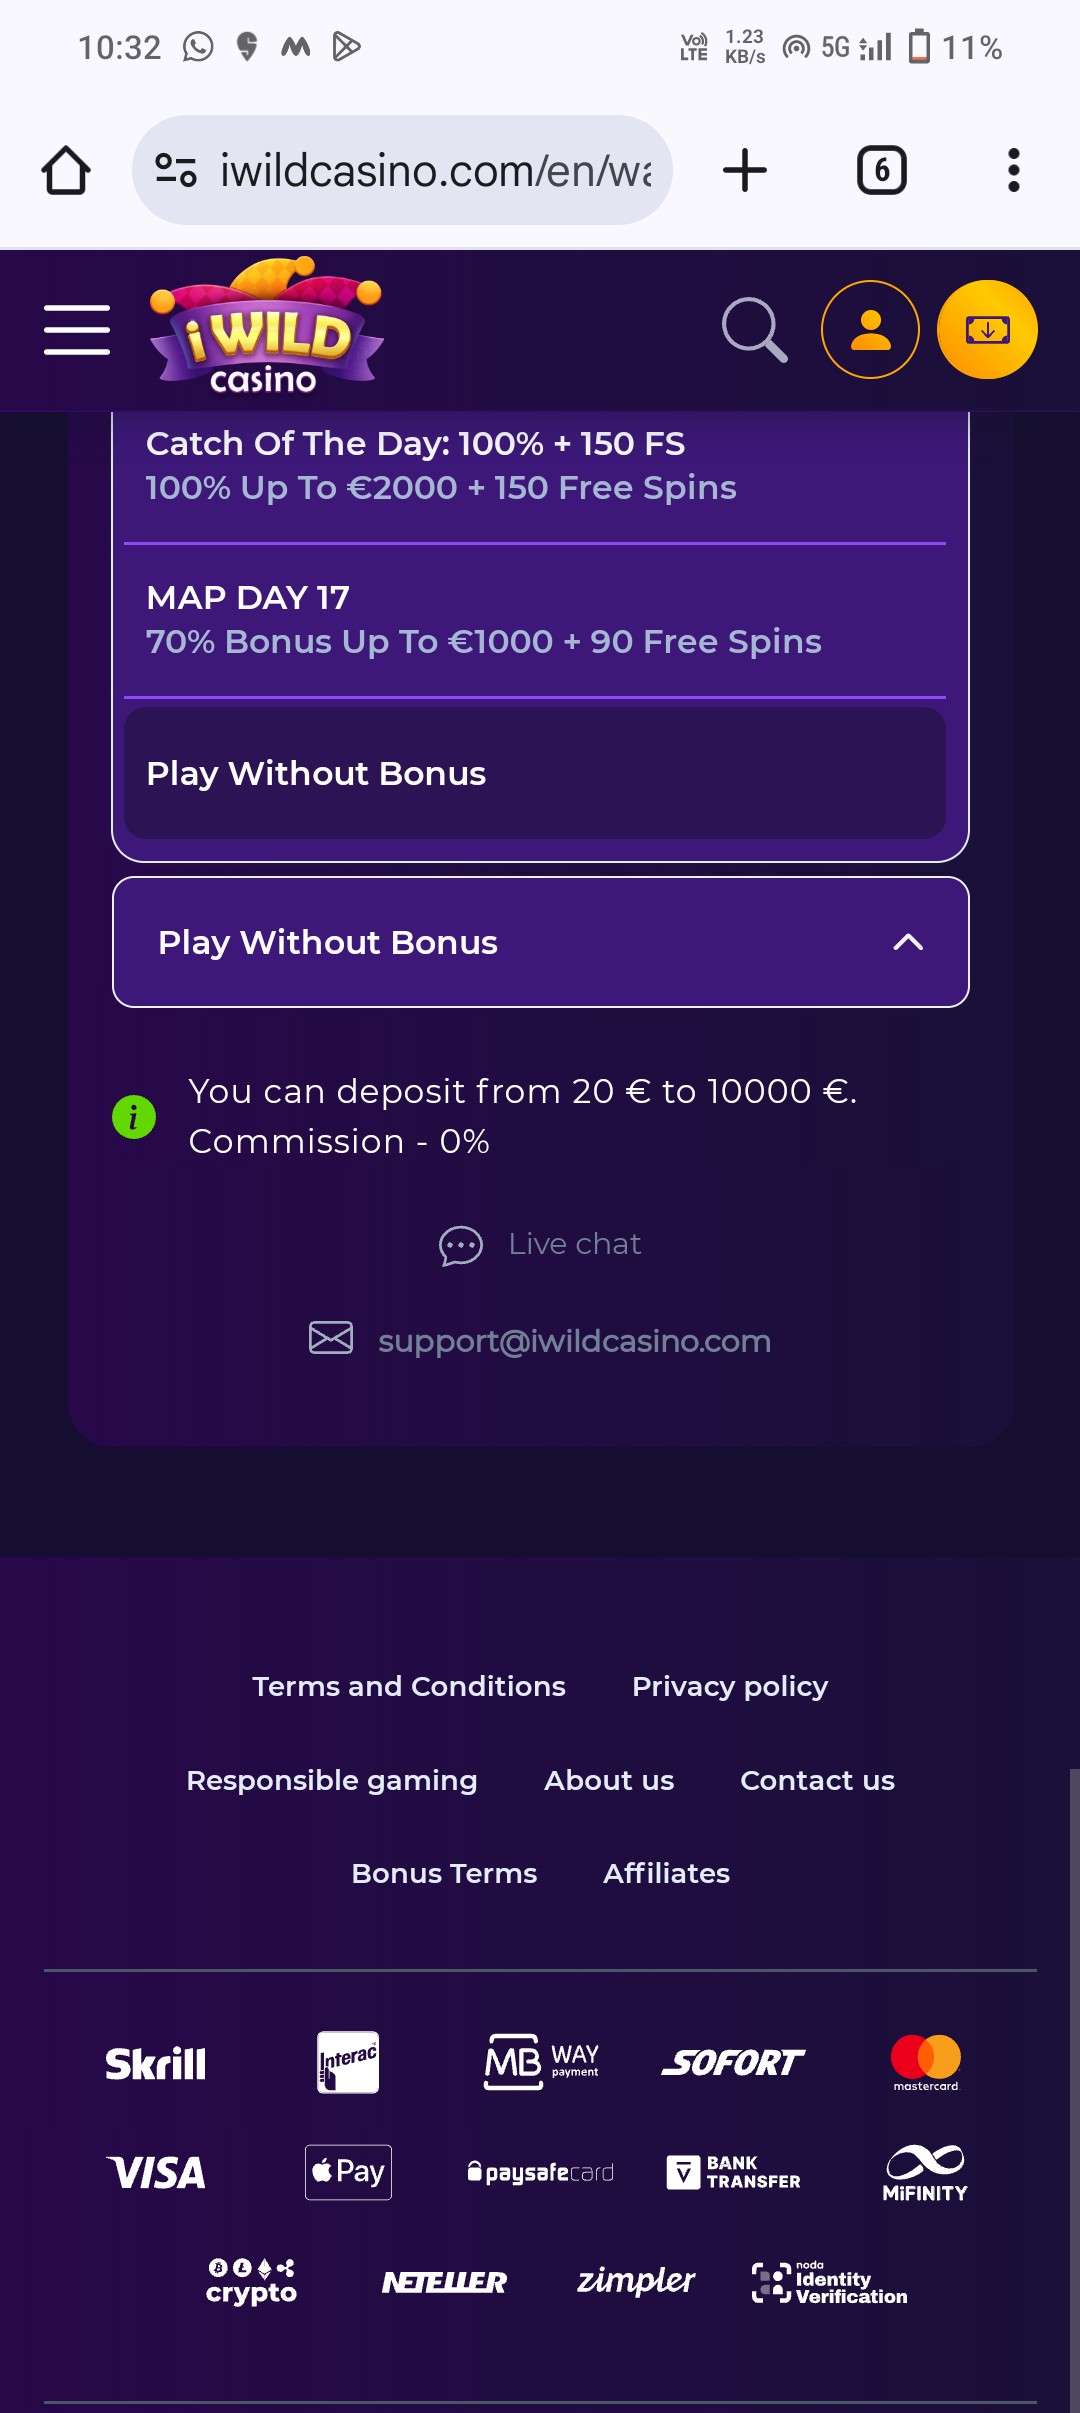Viewport: 1080px width, 2413px height.
Task: Click support@iwildcasino.com email link
Action: tap(575, 1340)
